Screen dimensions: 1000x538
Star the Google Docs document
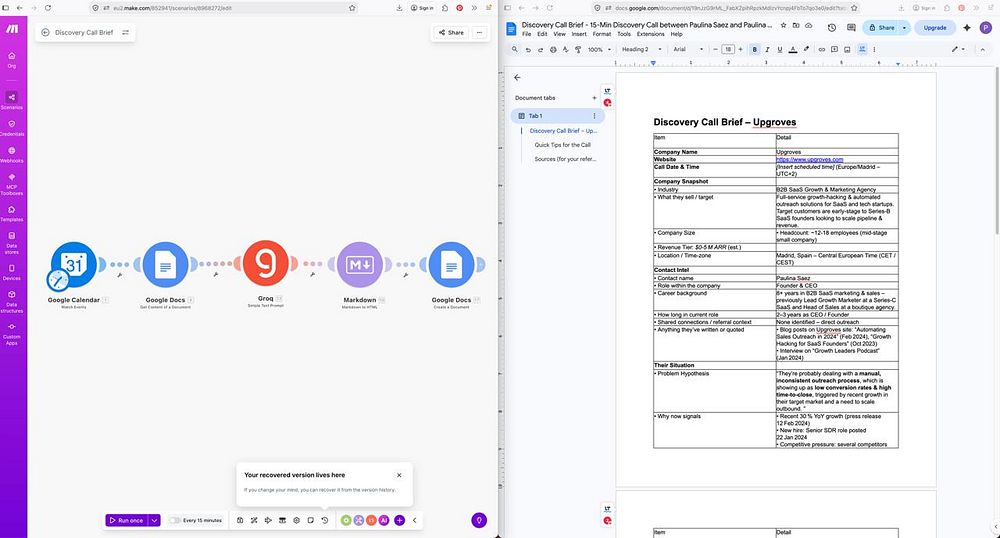click(783, 25)
